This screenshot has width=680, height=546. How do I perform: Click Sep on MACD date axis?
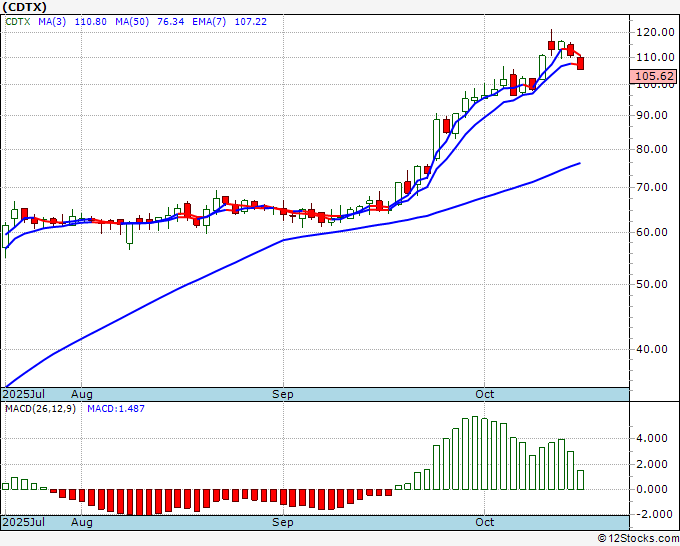(283, 522)
